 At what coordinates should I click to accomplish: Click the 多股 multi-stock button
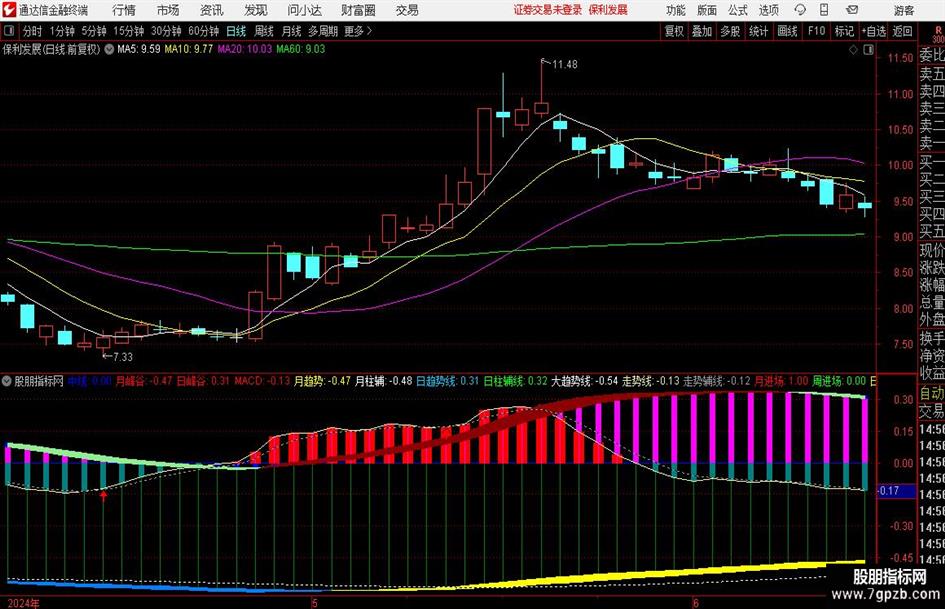pyautogui.click(x=730, y=31)
